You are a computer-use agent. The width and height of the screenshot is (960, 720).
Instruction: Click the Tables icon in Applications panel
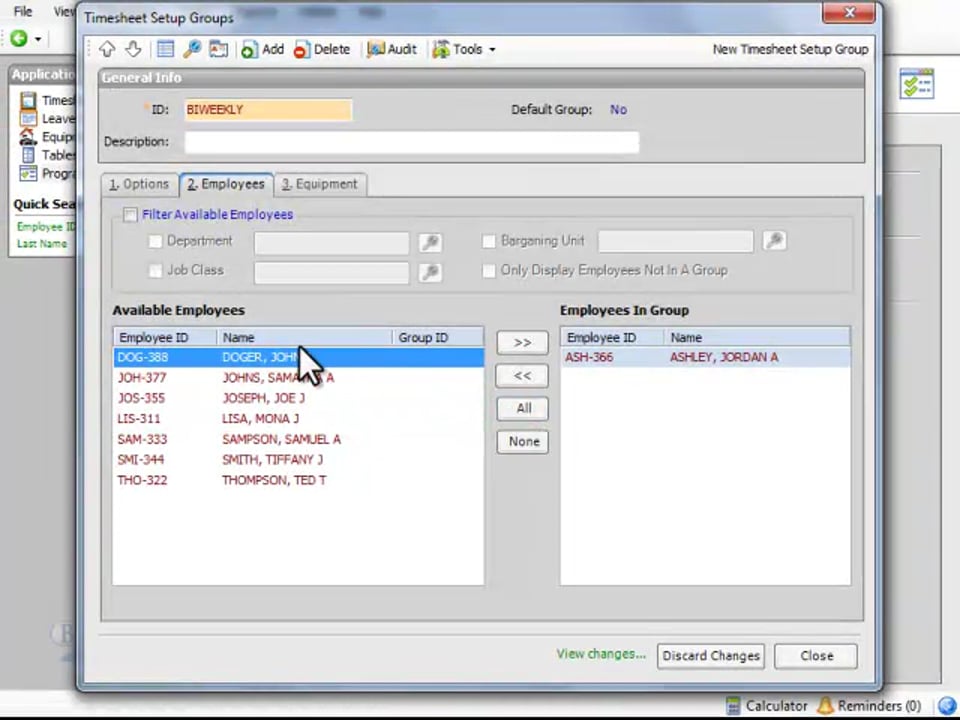click(28, 155)
